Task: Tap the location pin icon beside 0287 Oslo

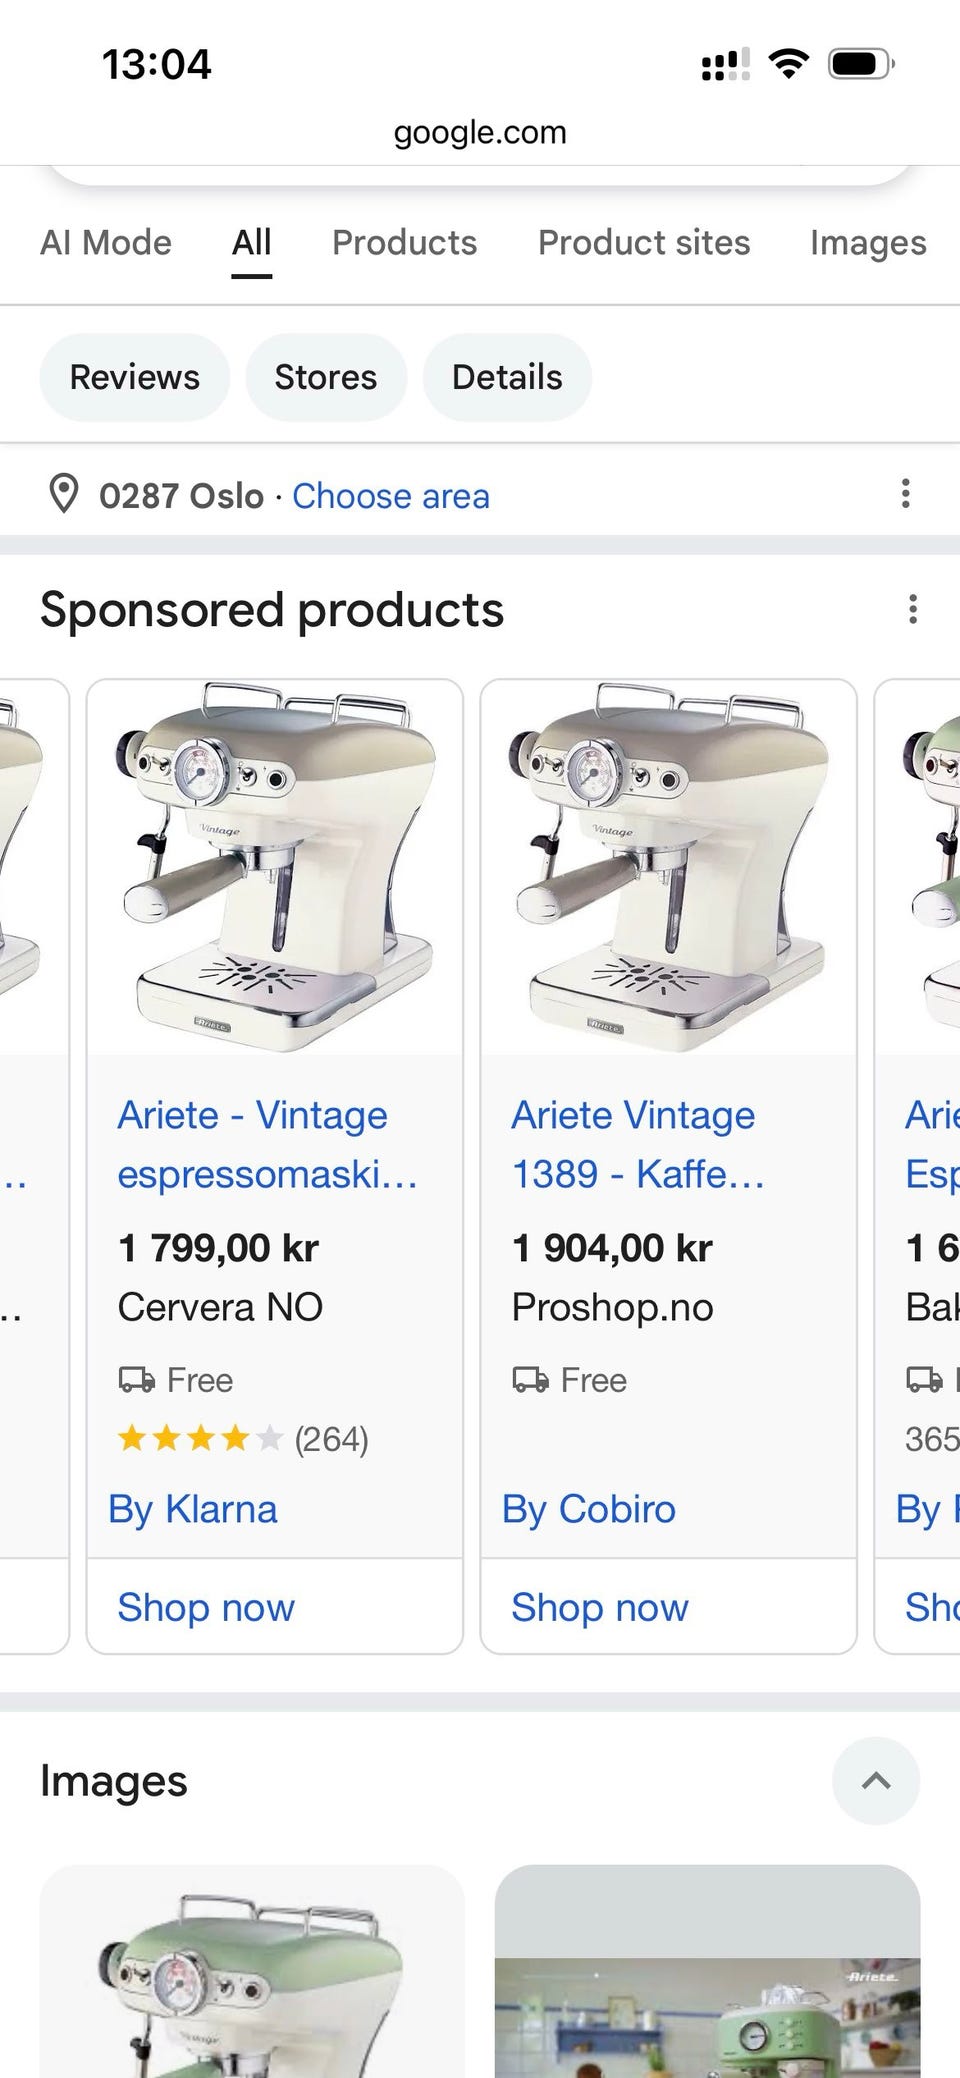Action: [64, 495]
